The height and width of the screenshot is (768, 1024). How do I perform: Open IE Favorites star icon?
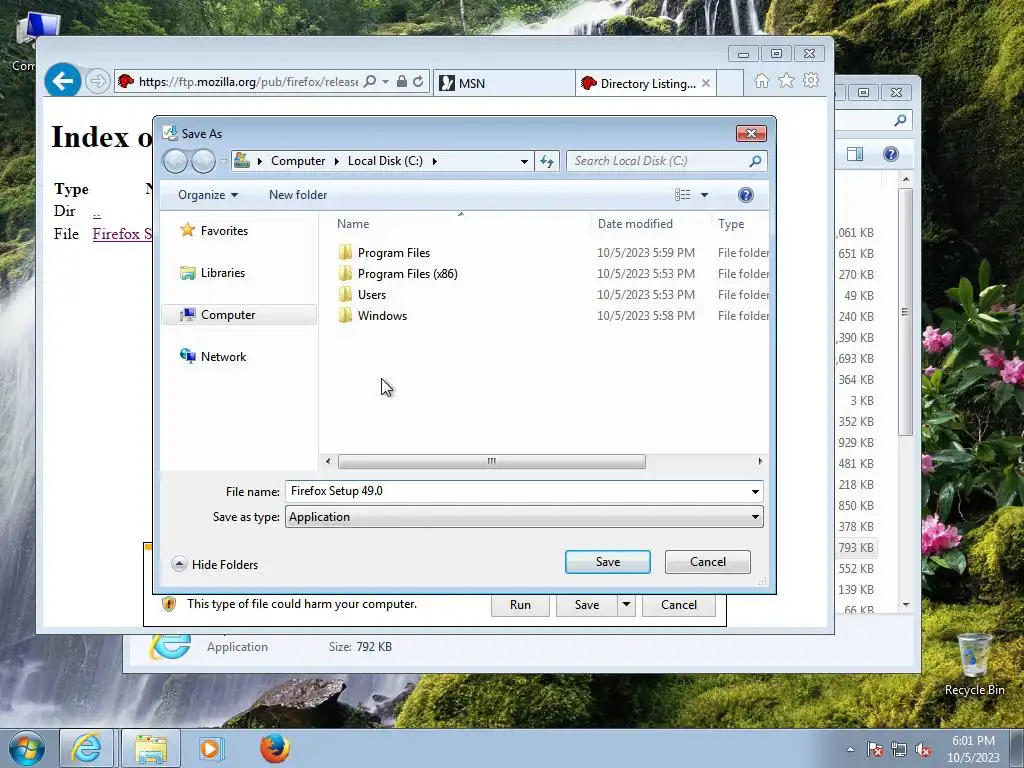tap(786, 81)
